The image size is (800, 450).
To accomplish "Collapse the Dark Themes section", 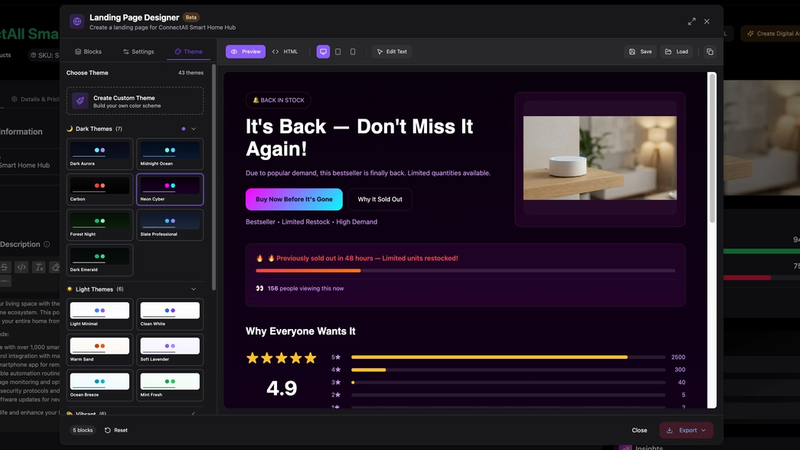I will point(193,129).
